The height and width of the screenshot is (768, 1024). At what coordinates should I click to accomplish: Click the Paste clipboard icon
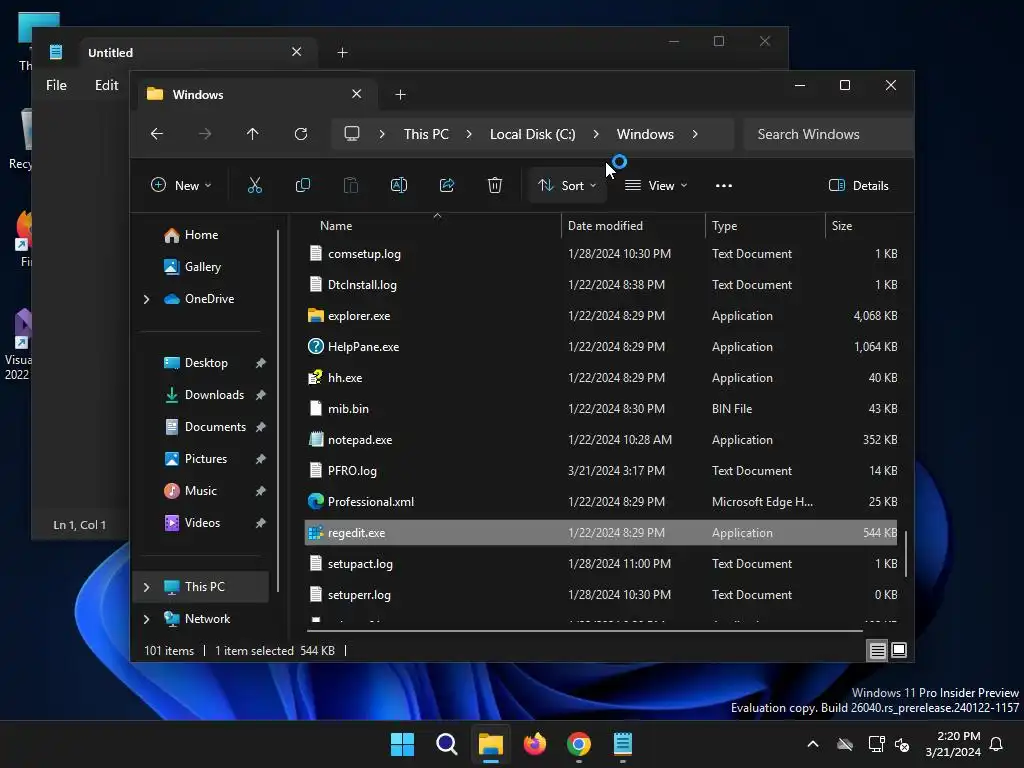[351, 185]
